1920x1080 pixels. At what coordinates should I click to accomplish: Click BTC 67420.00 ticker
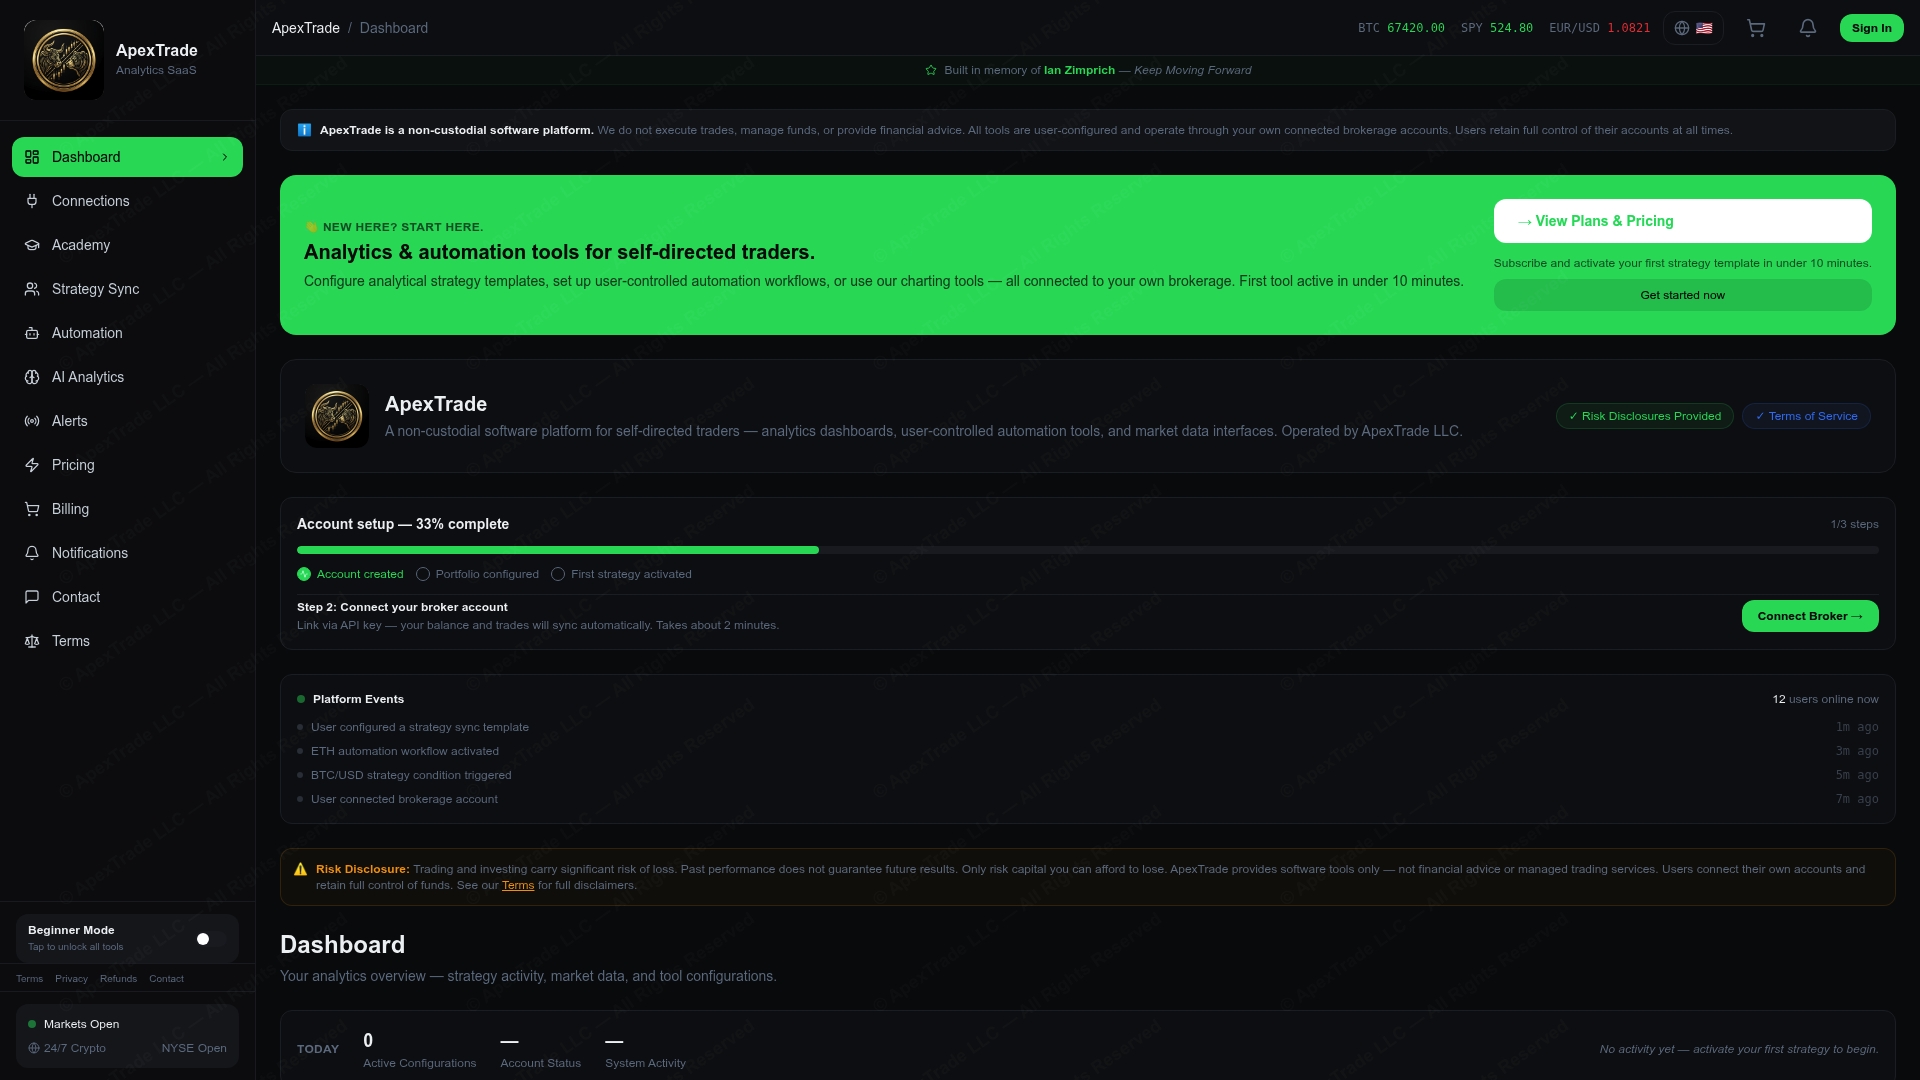tap(1401, 28)
